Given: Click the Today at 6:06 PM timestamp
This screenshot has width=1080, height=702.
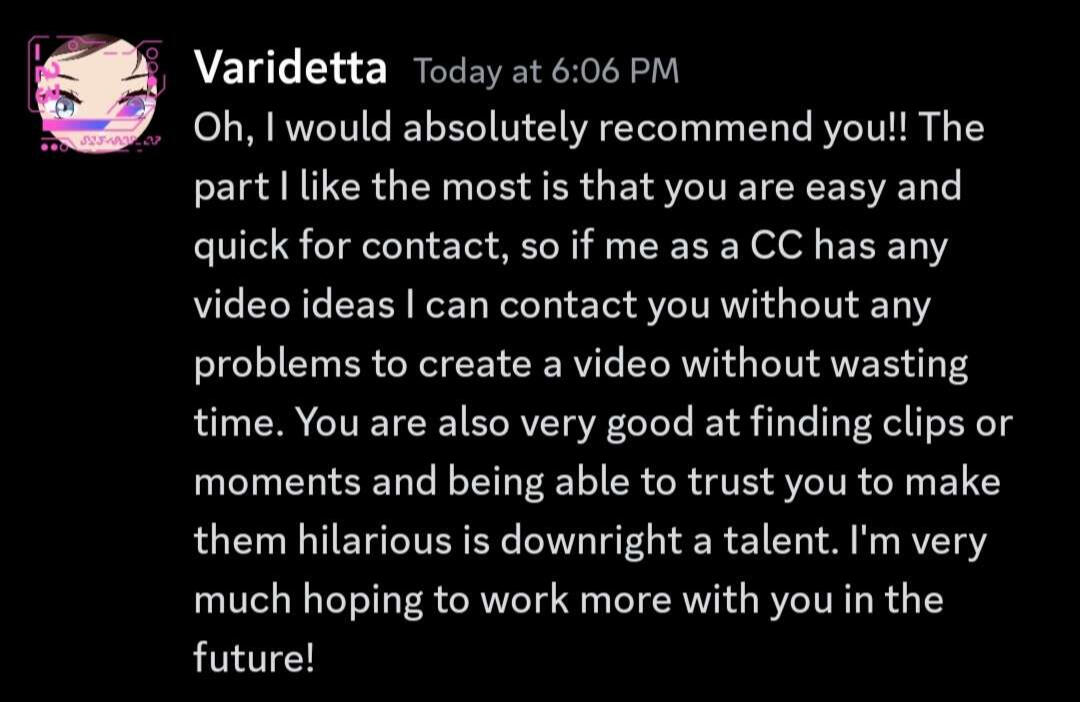Looking at the screenshot, I should (545, 71).
